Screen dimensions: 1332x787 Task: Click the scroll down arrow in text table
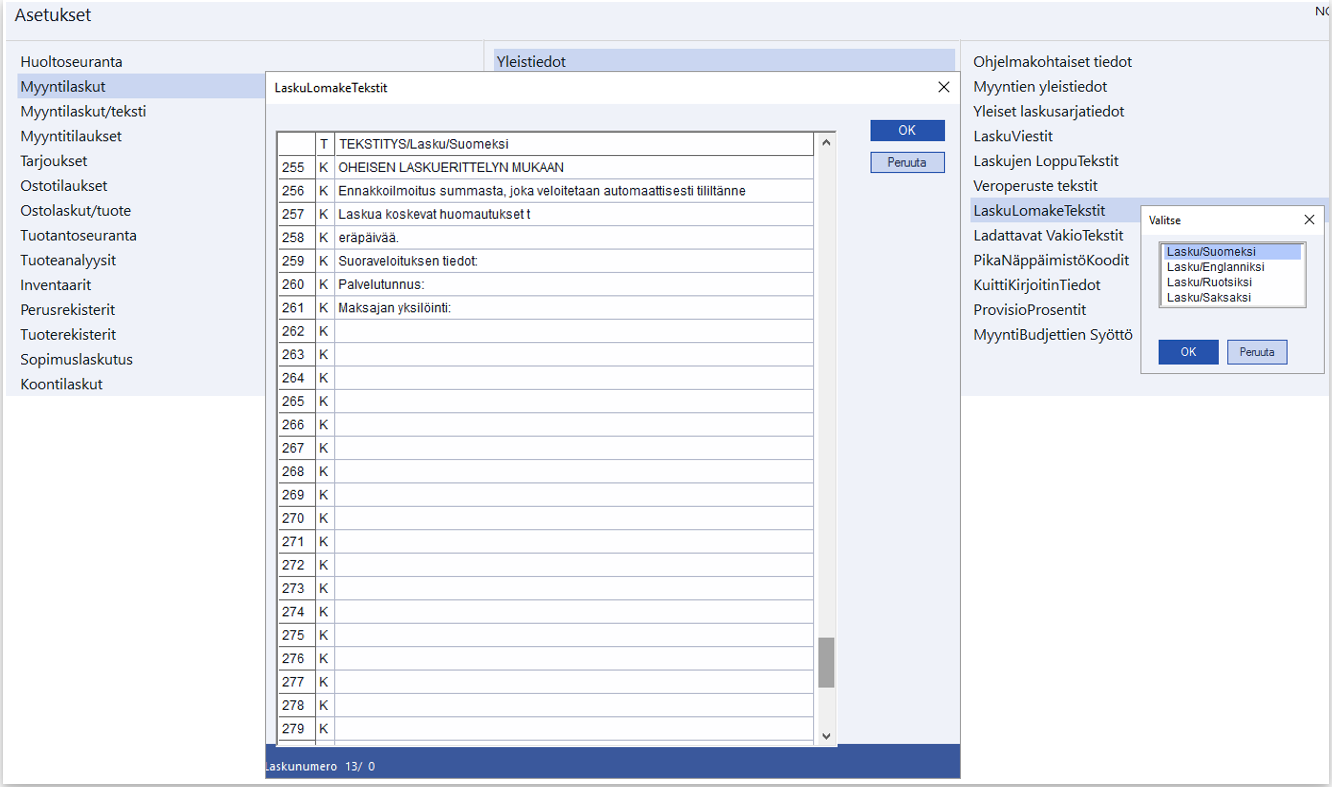tap(826, 736)
